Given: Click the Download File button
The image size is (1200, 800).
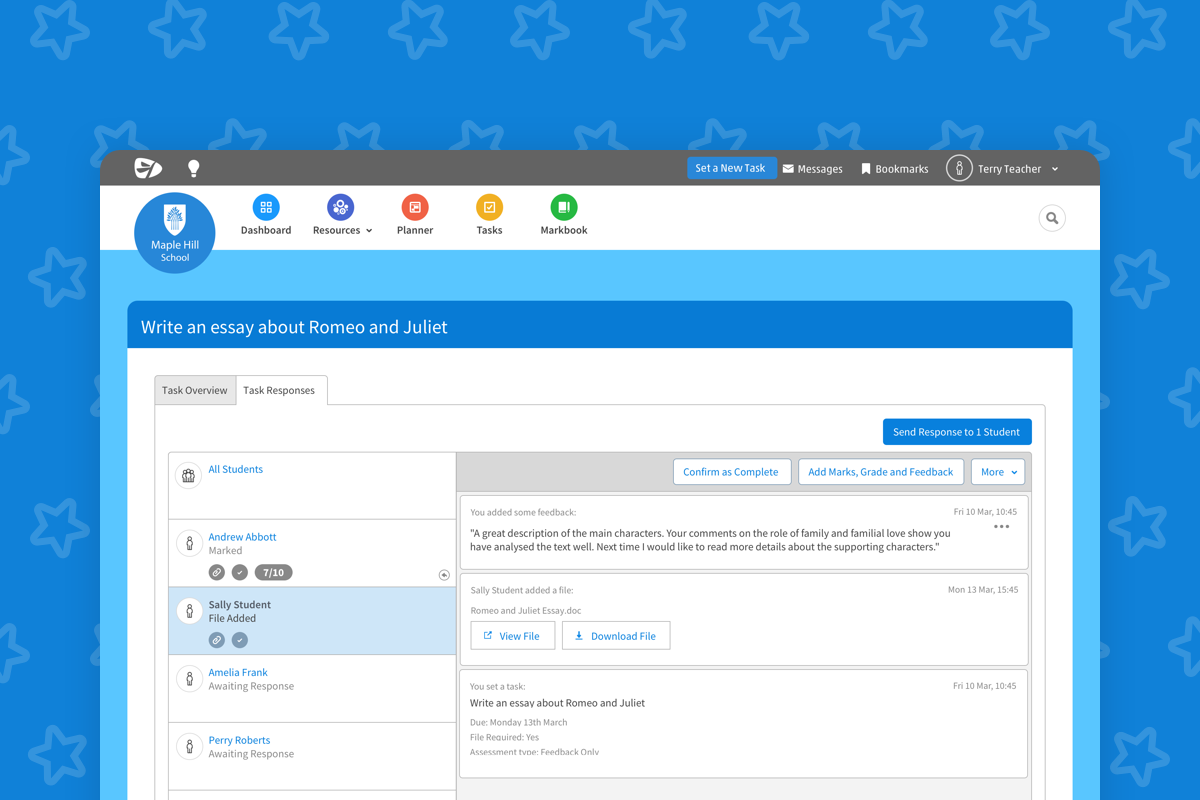Looking at the screenshot, I should point(616,636).
